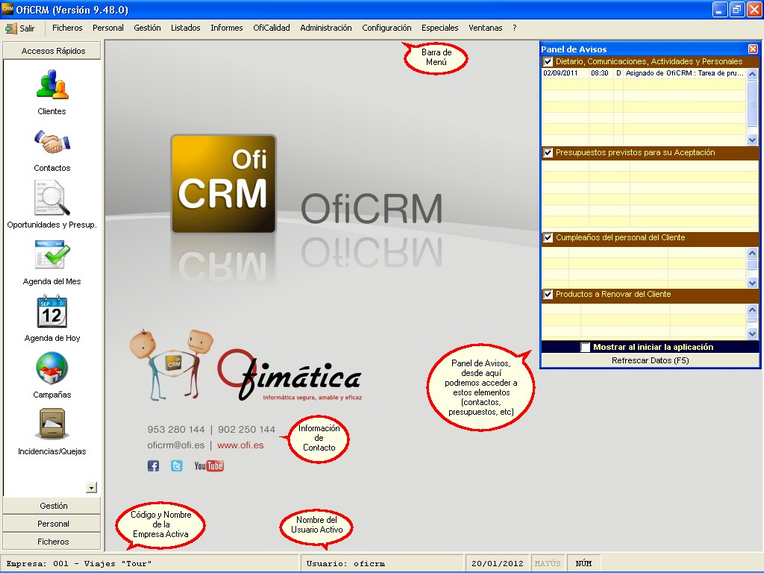Open the Administración menu
This screenshot has width=764, height=573.
(326, 28)
